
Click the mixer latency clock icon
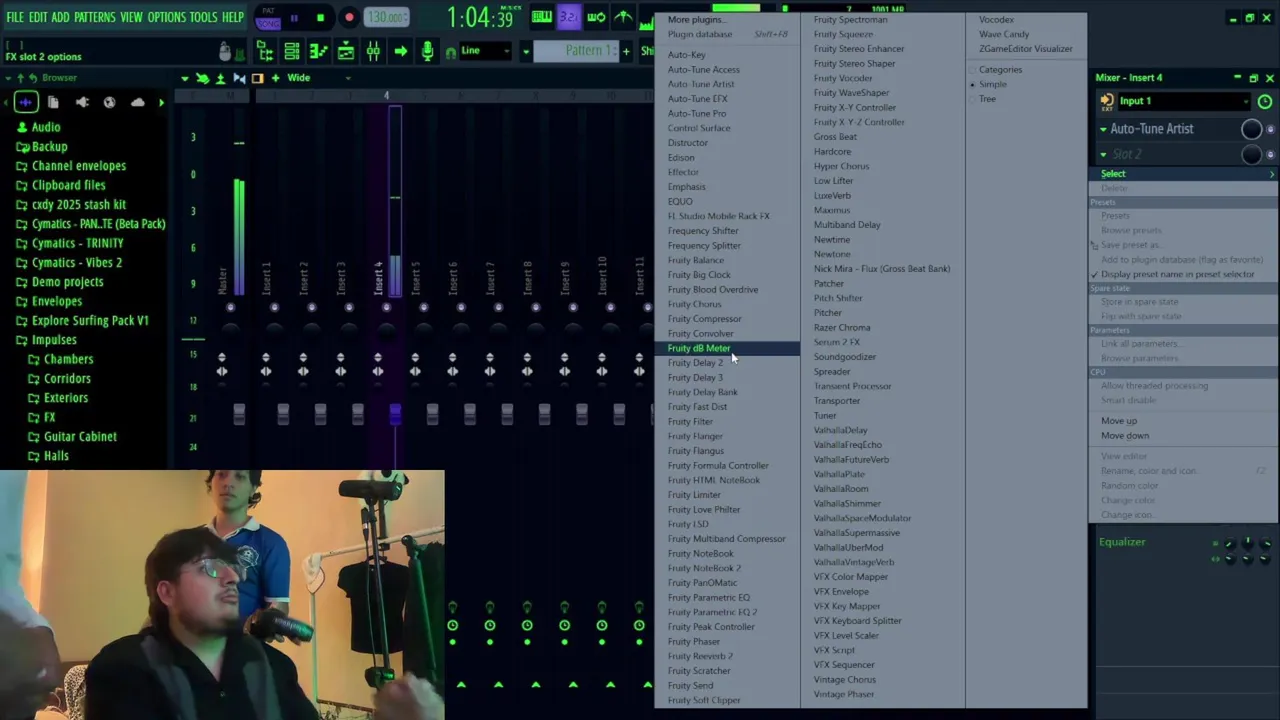(x=1264, y=101)
